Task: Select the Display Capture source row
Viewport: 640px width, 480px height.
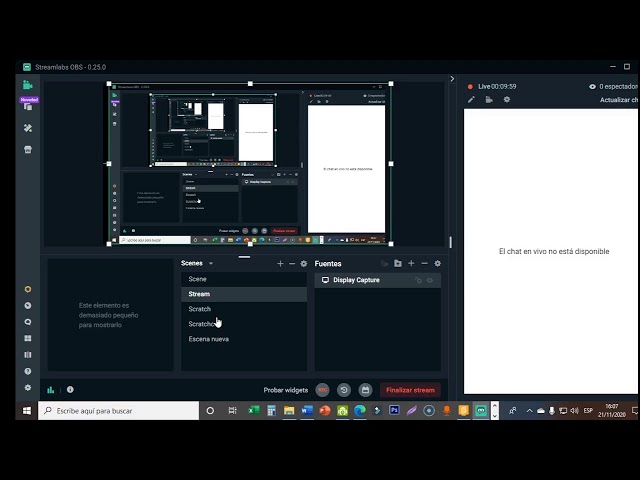Action: point(378,280)
